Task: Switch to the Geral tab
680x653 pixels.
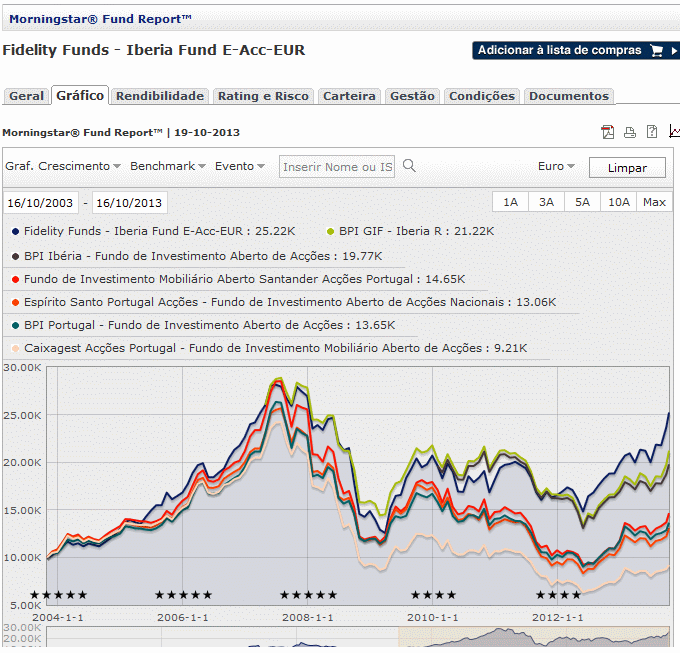Action: 26,96
